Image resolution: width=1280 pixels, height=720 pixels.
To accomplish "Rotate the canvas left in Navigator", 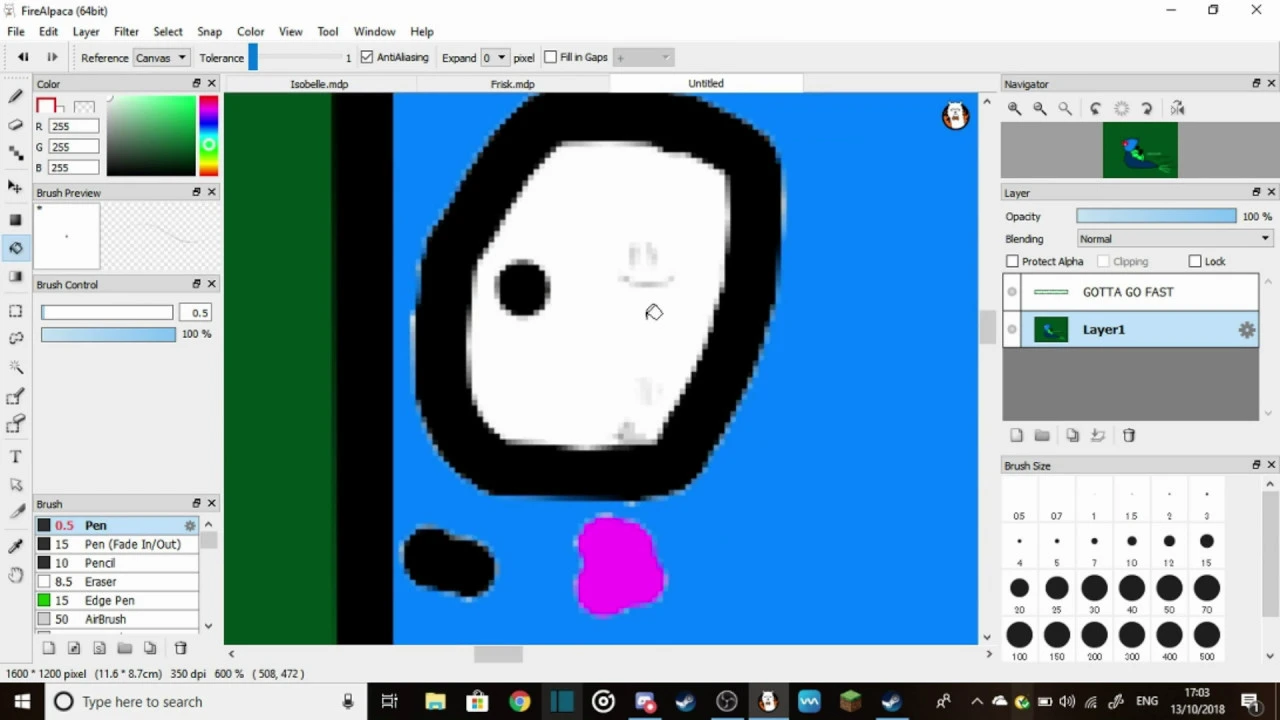I will 1096,108.
